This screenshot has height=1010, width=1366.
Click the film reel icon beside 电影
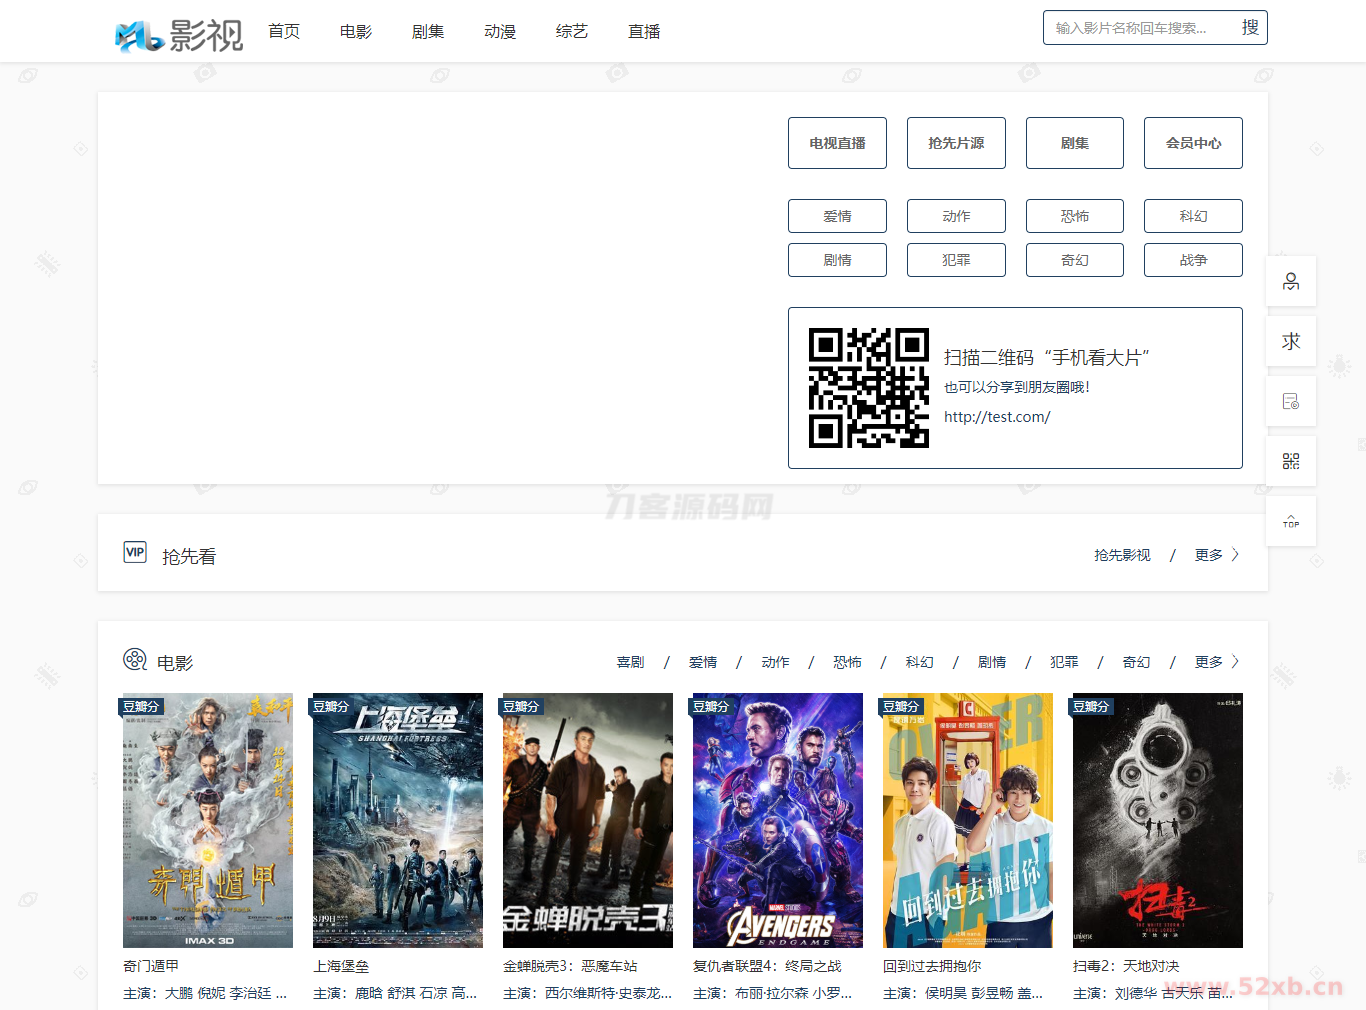tap(133, 660)
